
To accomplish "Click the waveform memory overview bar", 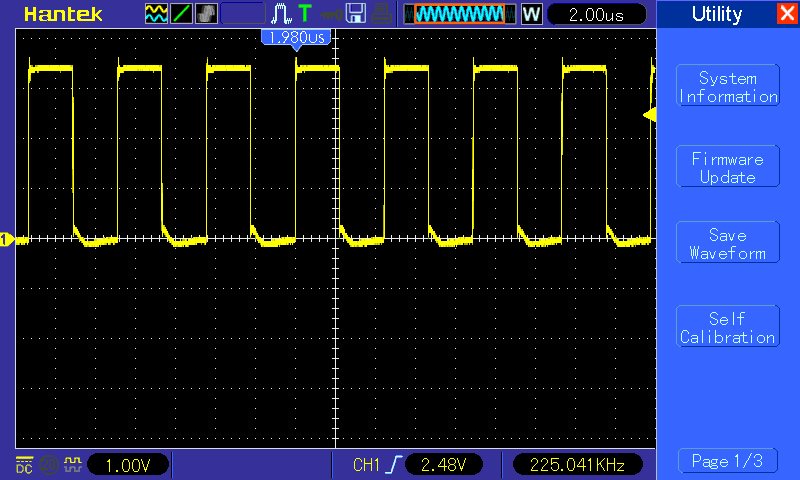I will [x=459, y=14].
